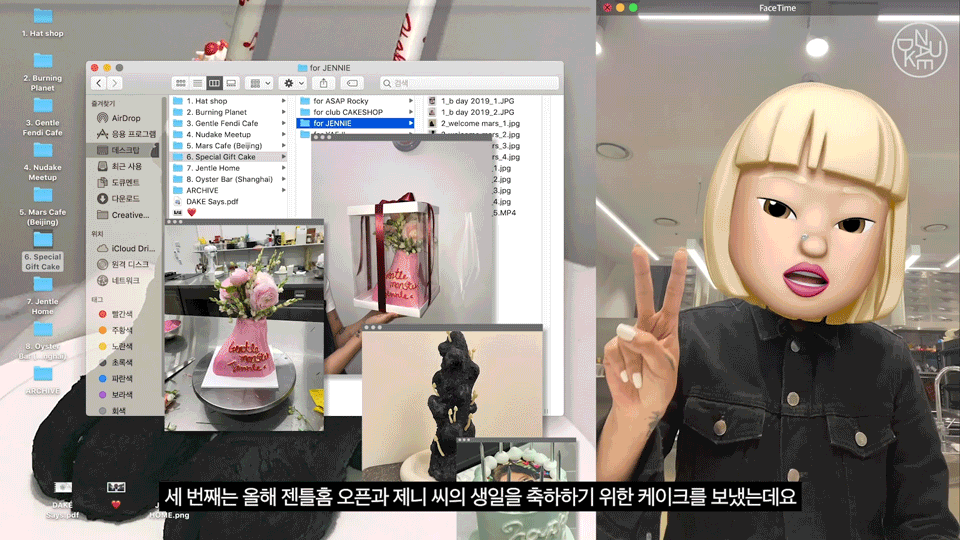This screenshot has height=540, width=960.
Task: Go back in Finder navigation
Action: (99, 83)
